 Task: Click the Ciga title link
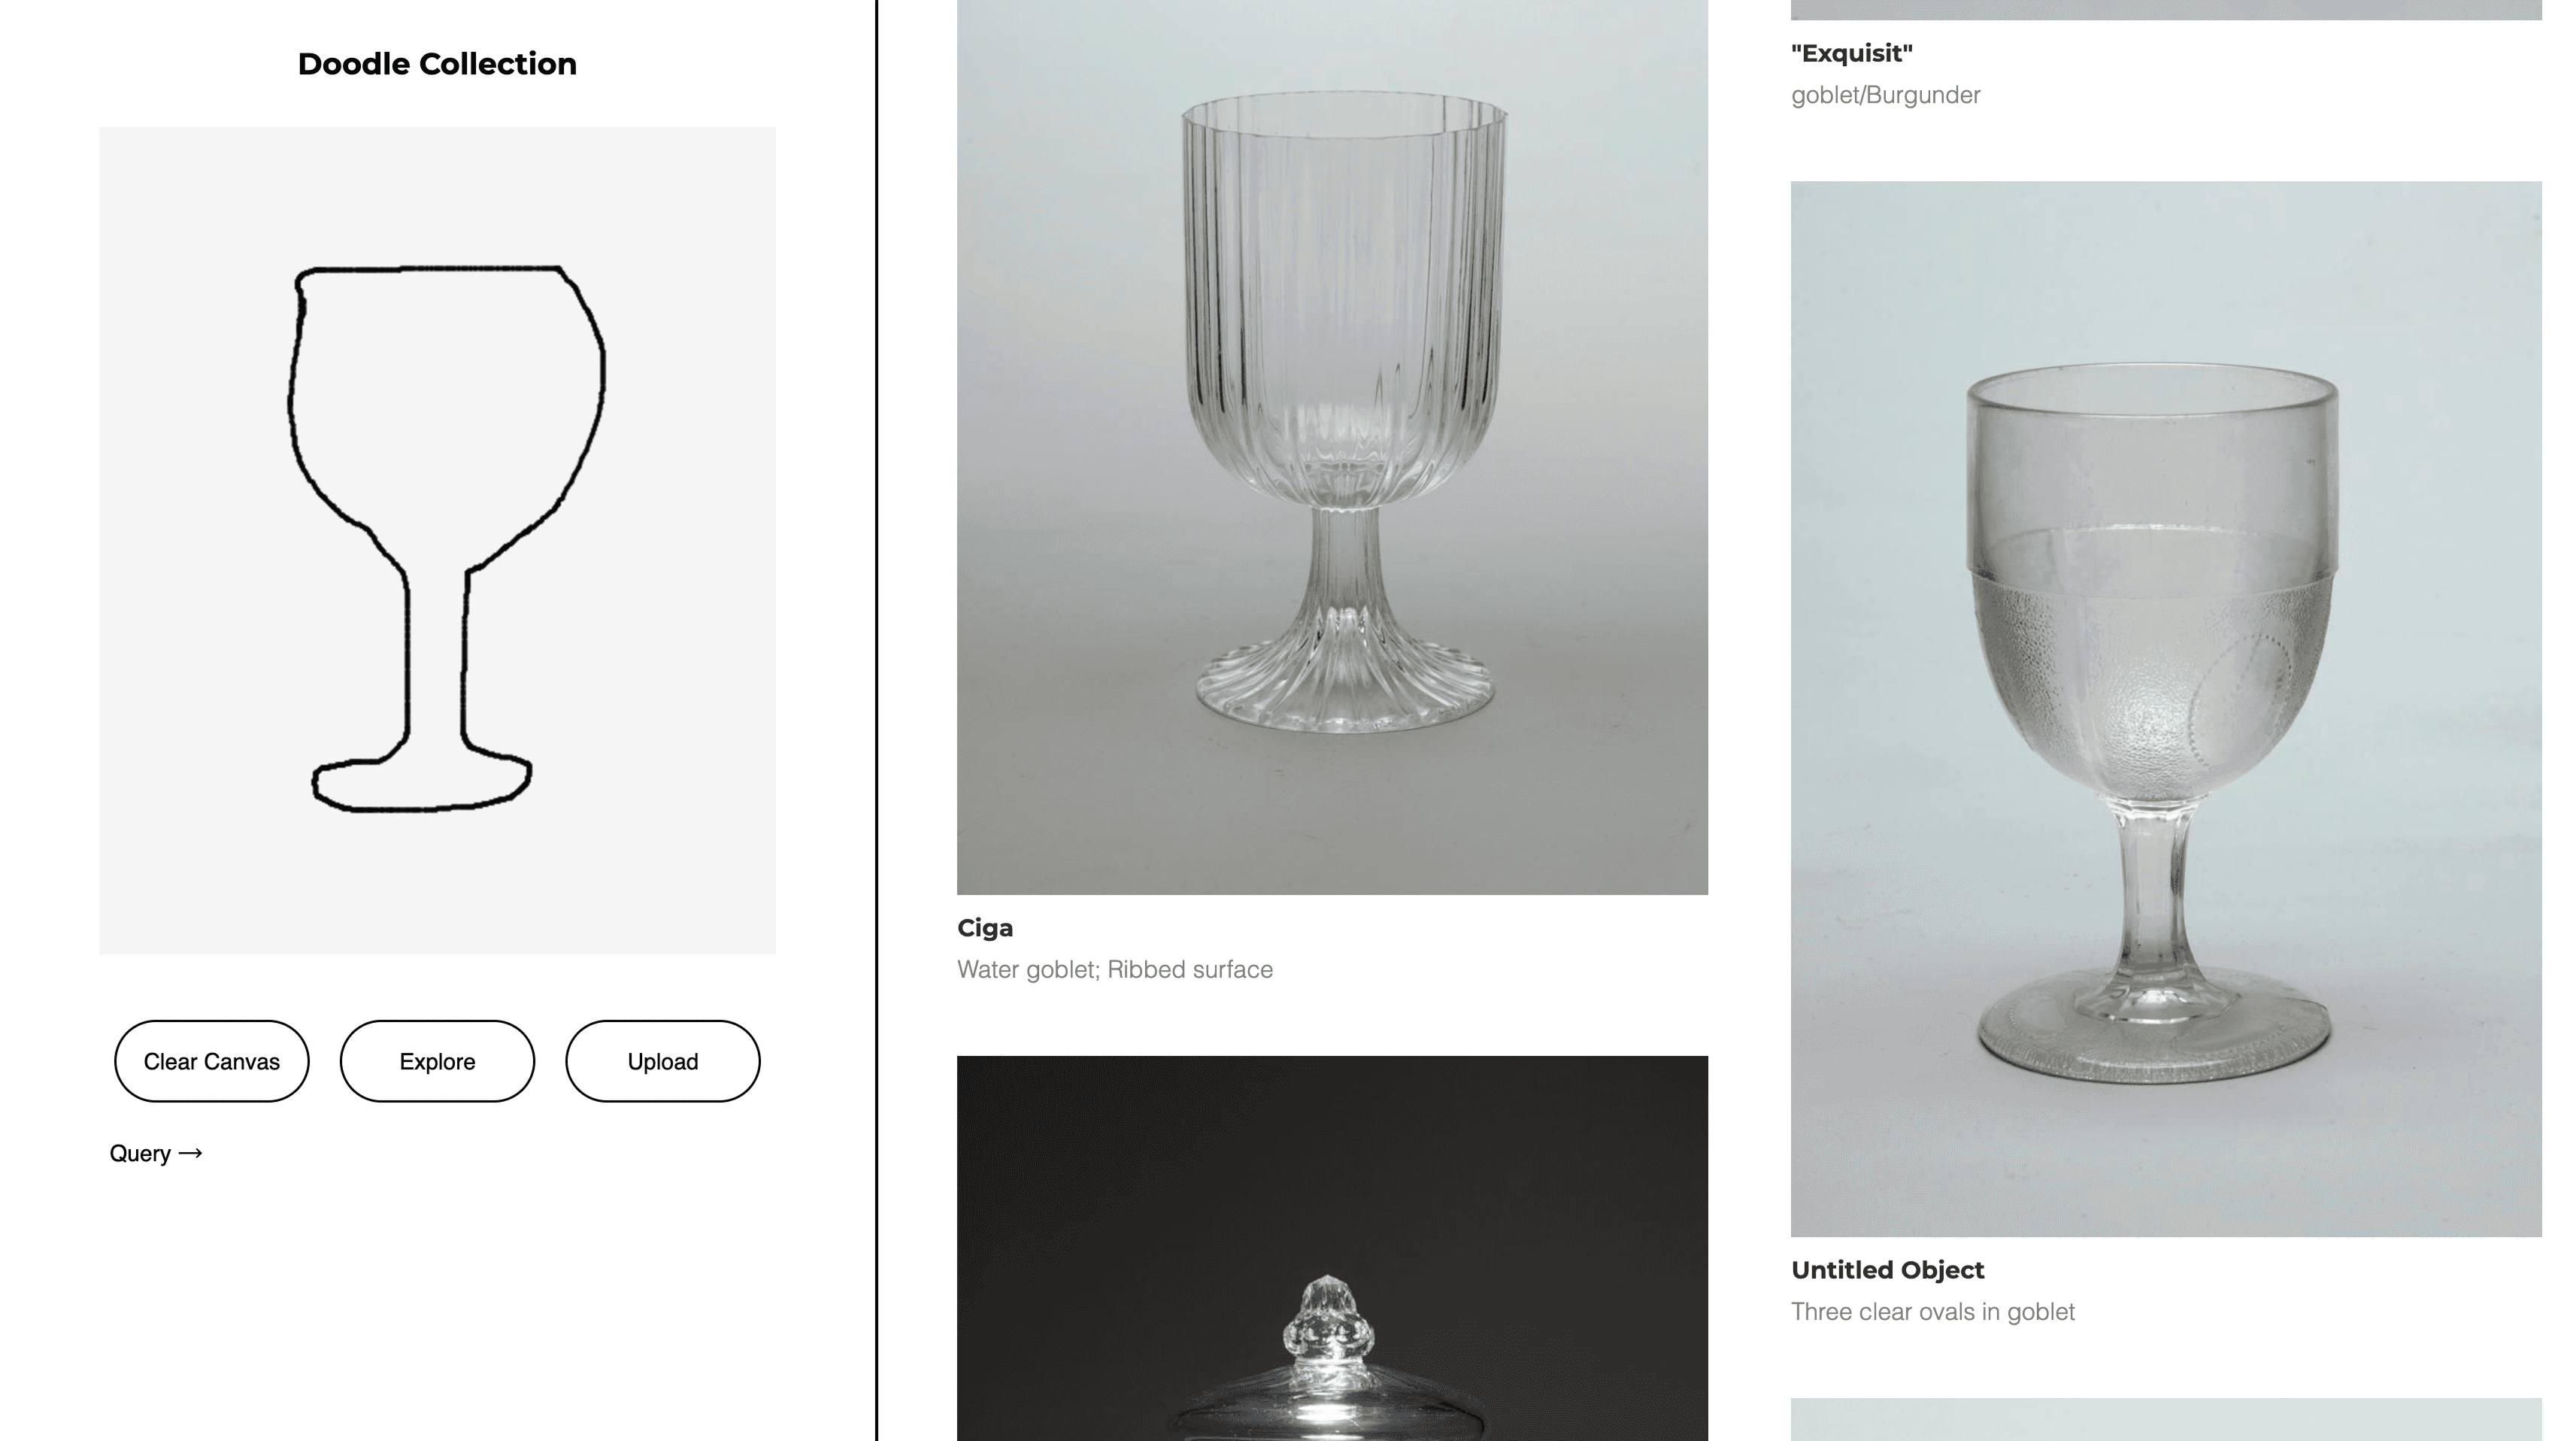[x=985, y=928]
